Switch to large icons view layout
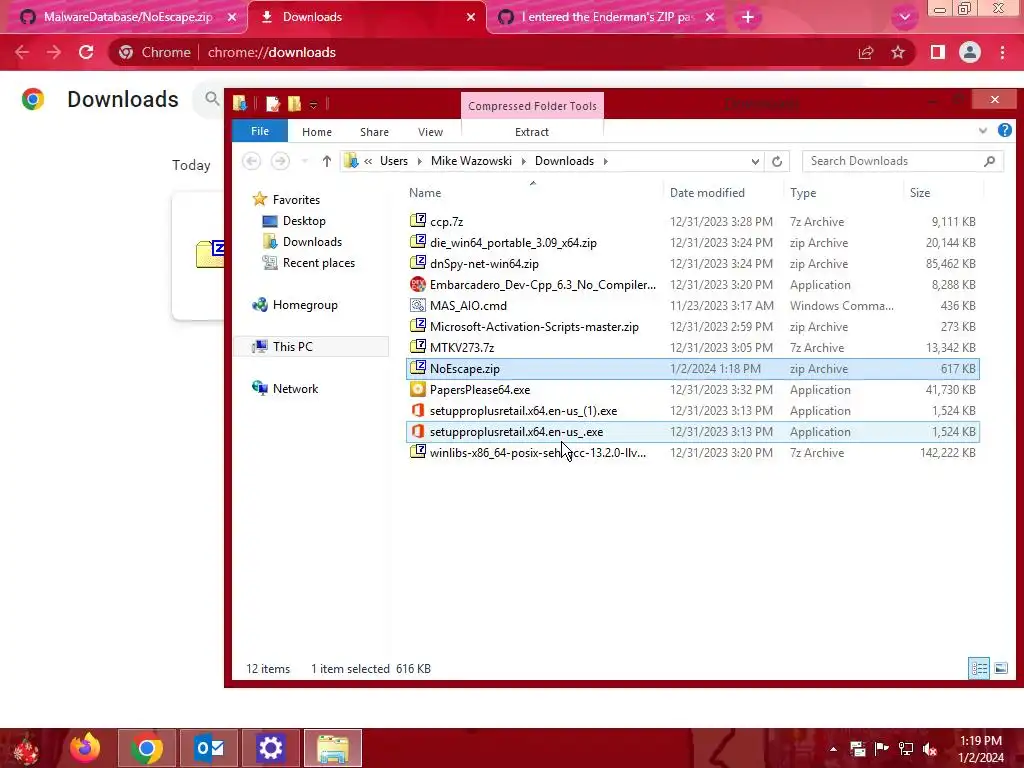The image size is (1024, 768). [x=1000, y=668]
